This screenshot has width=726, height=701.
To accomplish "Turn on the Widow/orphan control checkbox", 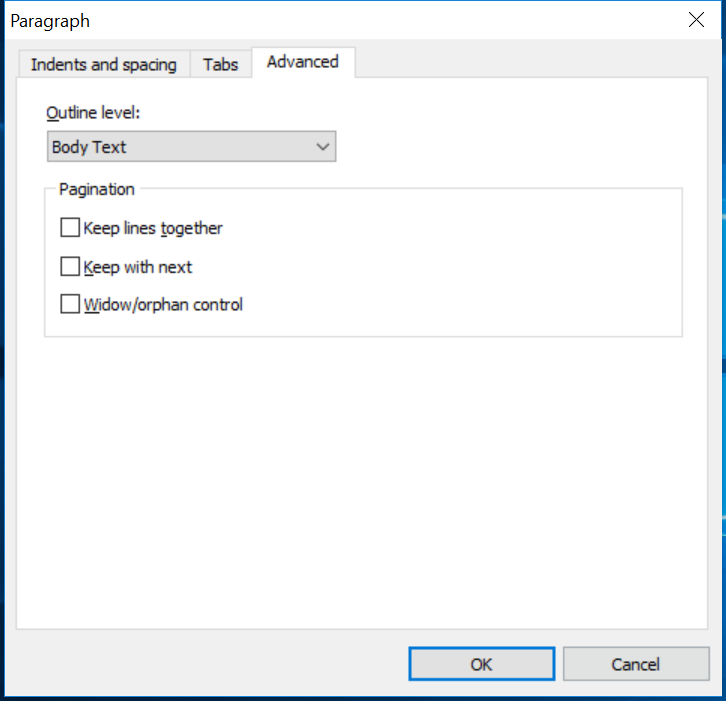I will click(70, 304).
